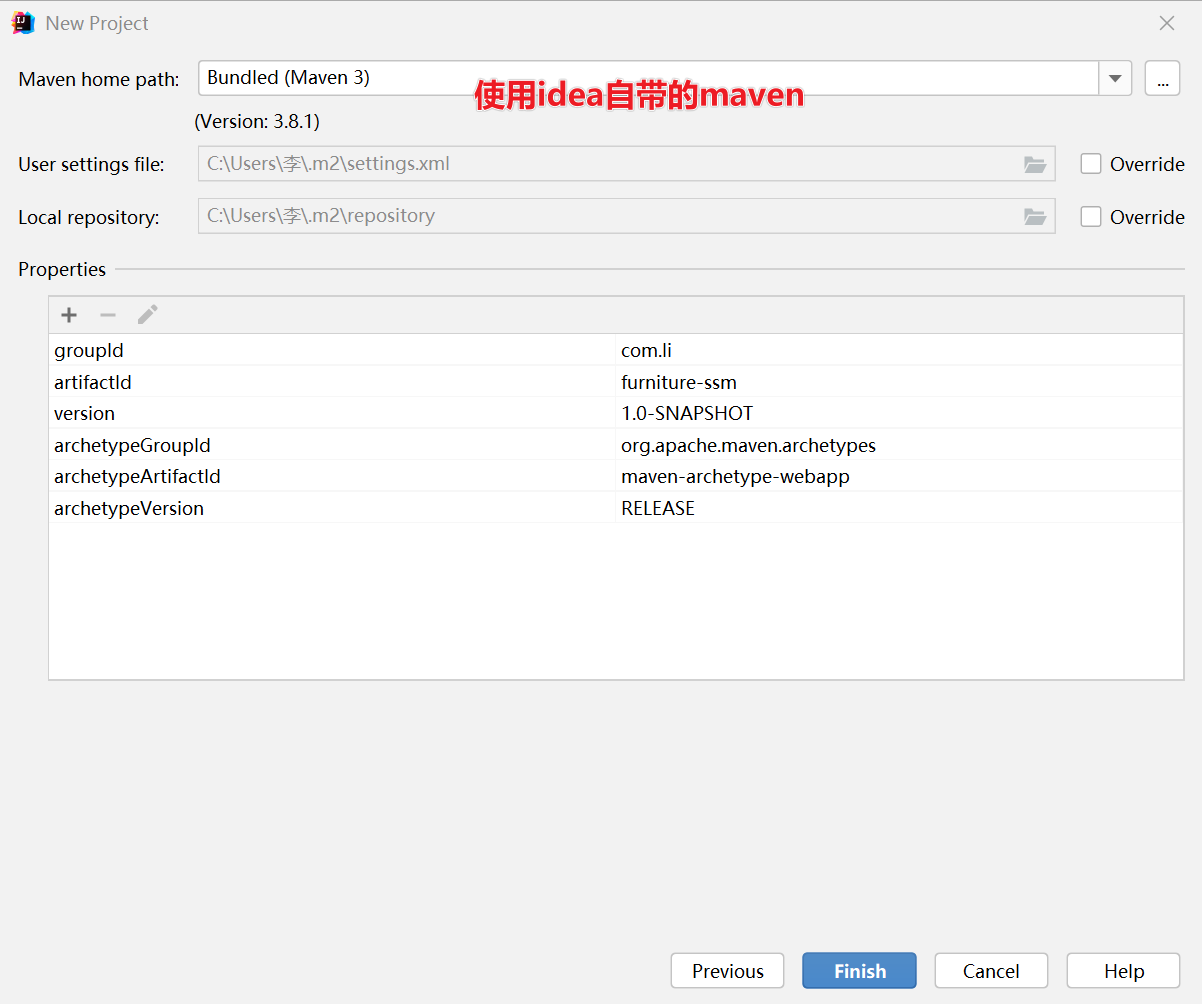This screenshot has width=1202, height=1004.
Task: Go back with the Previous button
Action: pyautogui.click(x=728, y=971)
